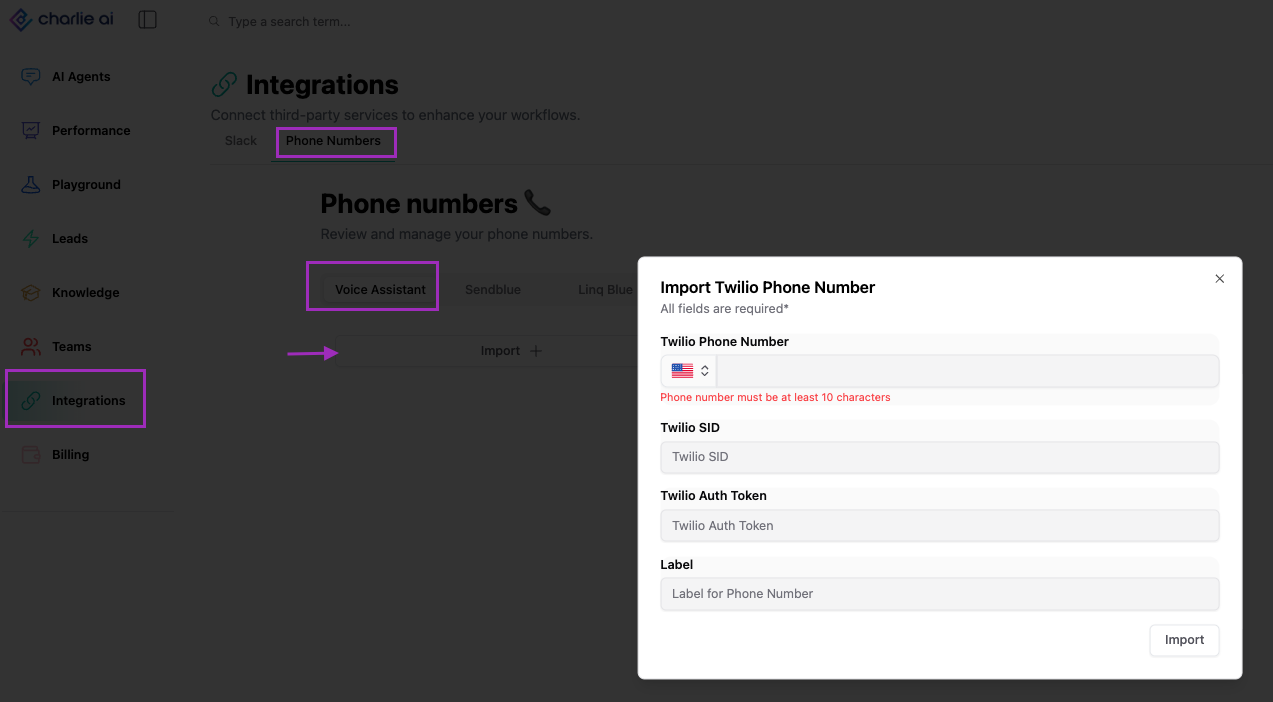1273x702 pixels.
Task: Select the Voice Assistant tab
Action: click(380, 290)
